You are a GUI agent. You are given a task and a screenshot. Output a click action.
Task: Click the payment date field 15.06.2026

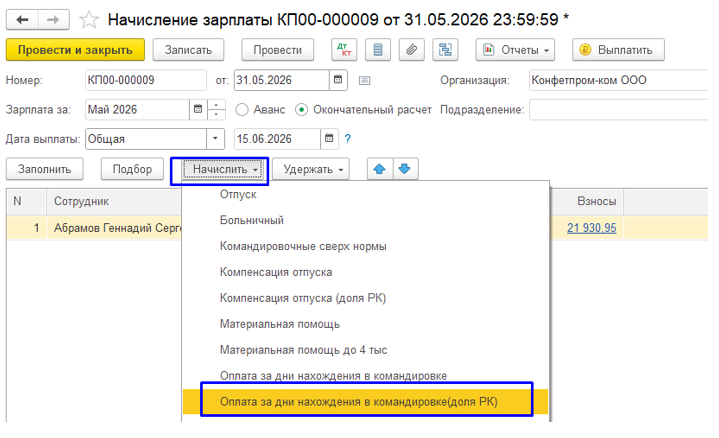(x=277, y=139)
